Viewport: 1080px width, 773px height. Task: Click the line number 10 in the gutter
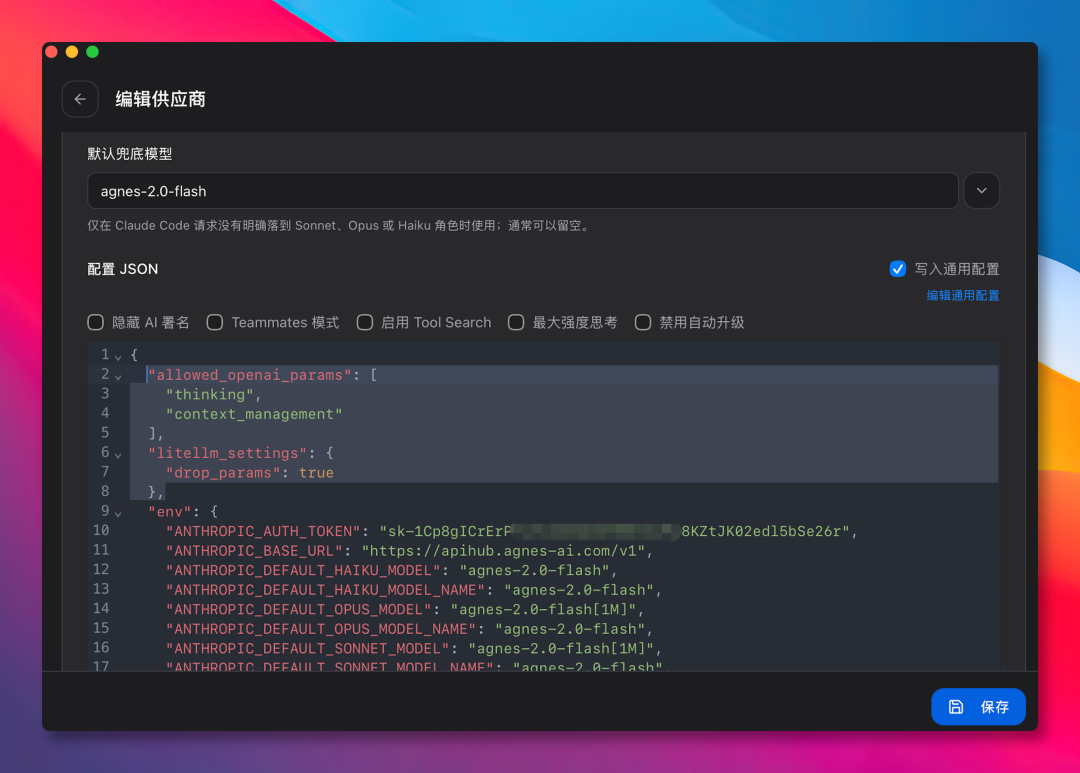click(x=101, y=530)
